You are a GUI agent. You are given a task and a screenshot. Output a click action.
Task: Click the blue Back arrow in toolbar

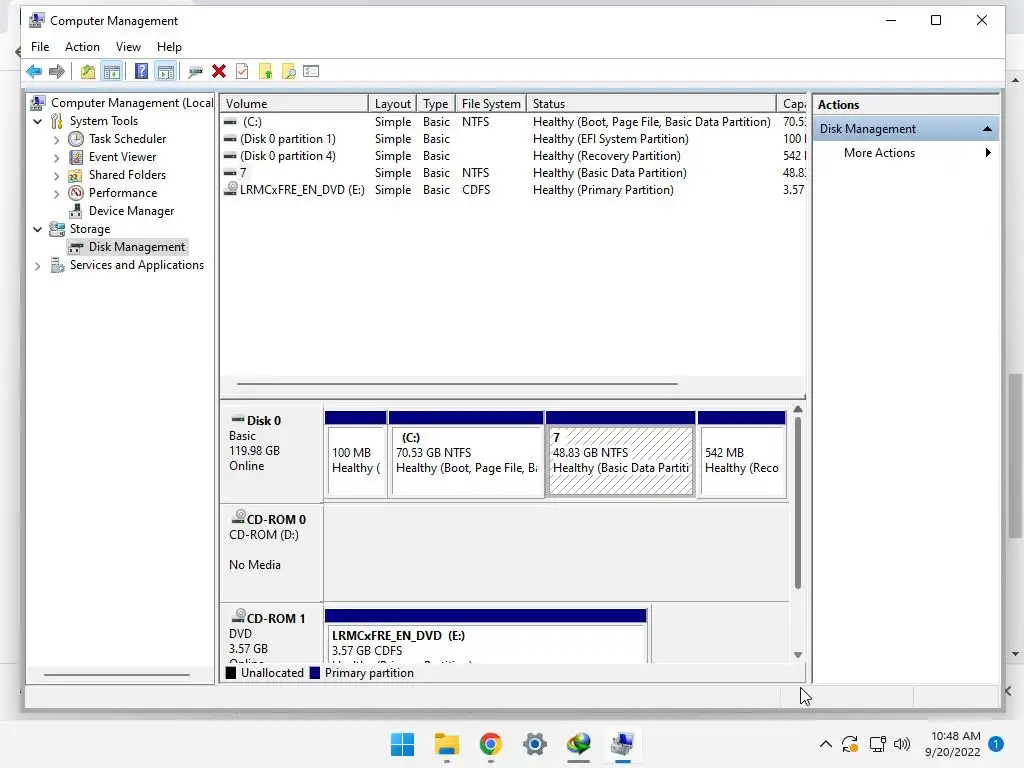(x=34, y=71)
